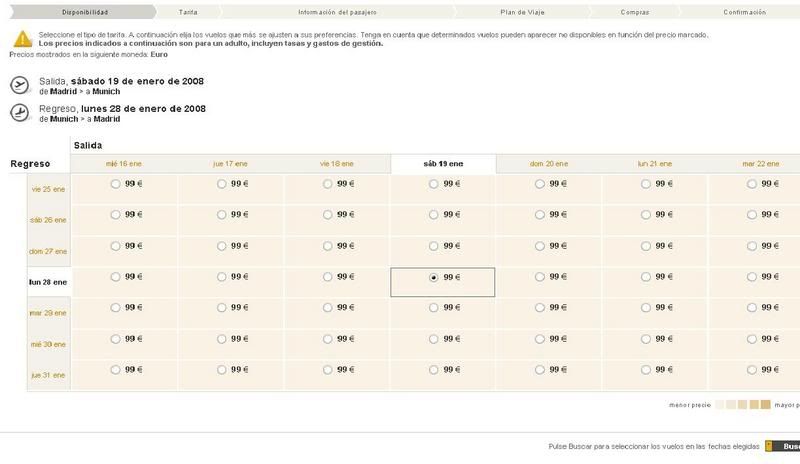Click the Salida table heading
Image resolution: width=800 pixels, height=464 pixels.
point(88,145)
